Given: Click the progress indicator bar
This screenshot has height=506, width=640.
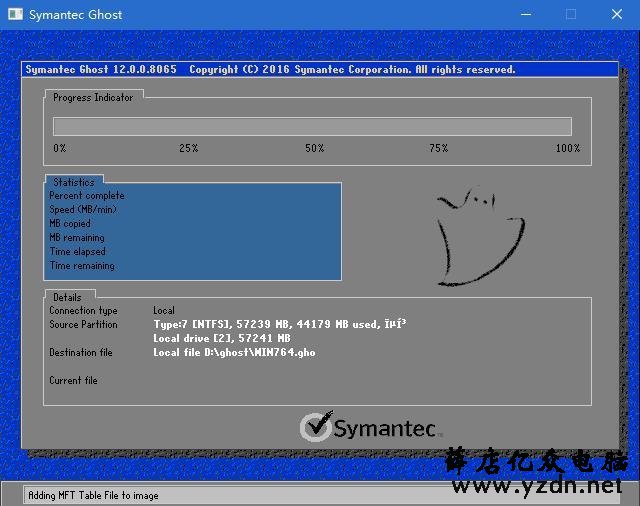Looking at the screenshot, I should click(312, 126).
